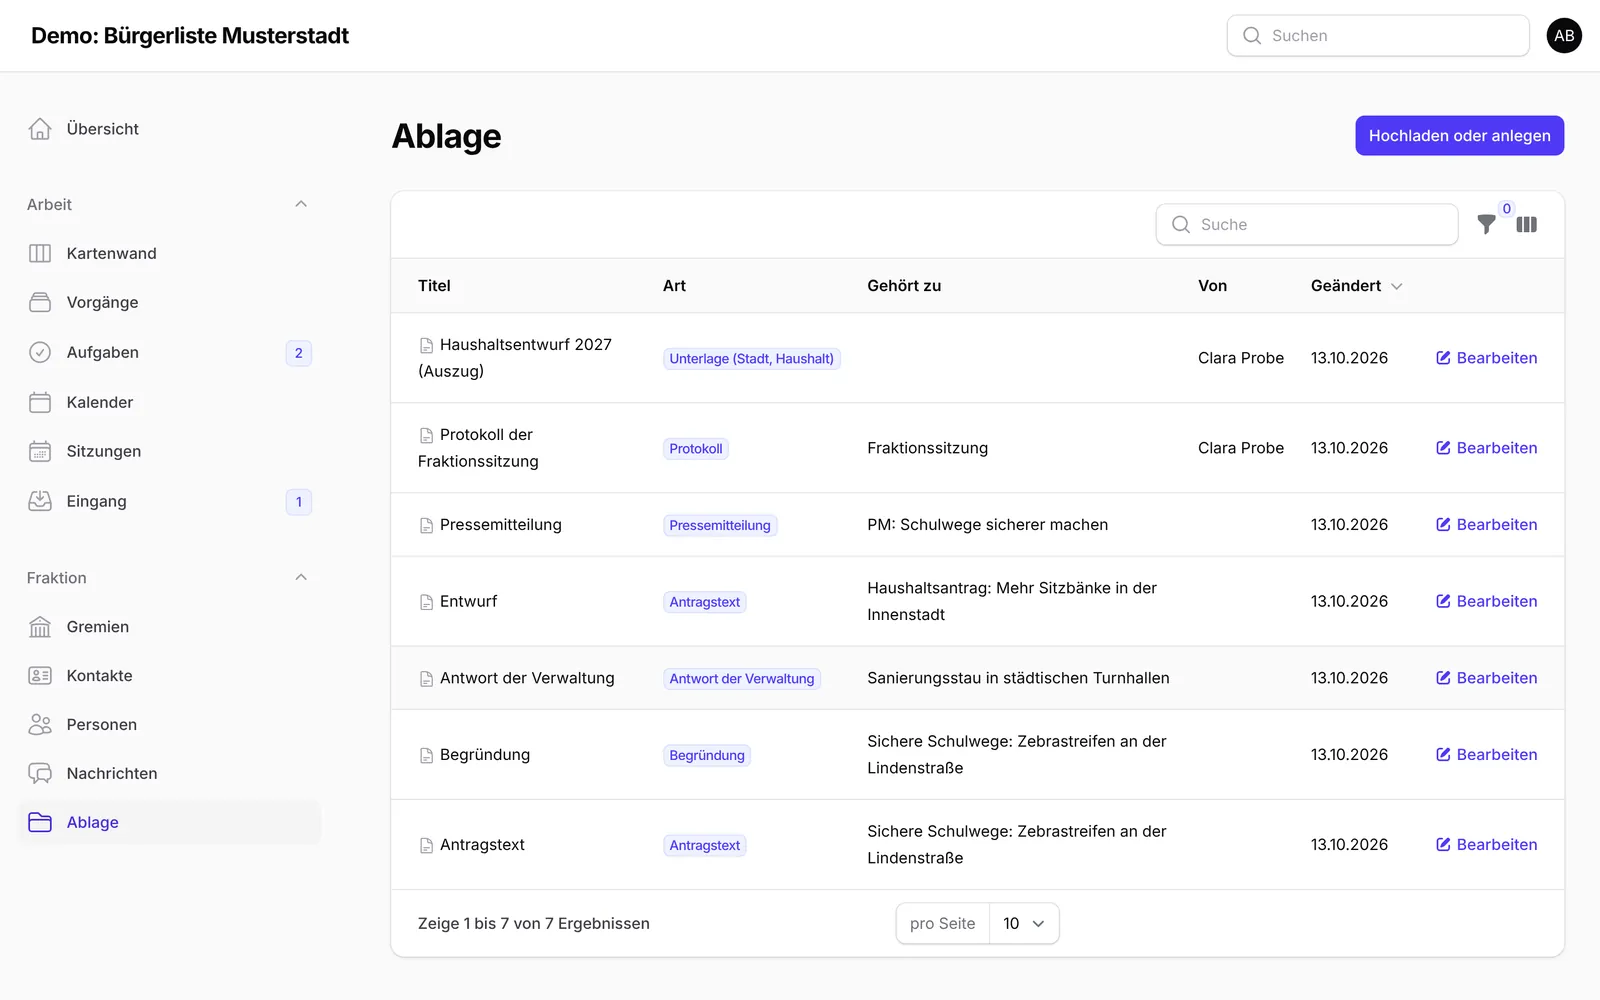Click the Gremien building icon
1600x1000 pixels.
click(40, 627)
